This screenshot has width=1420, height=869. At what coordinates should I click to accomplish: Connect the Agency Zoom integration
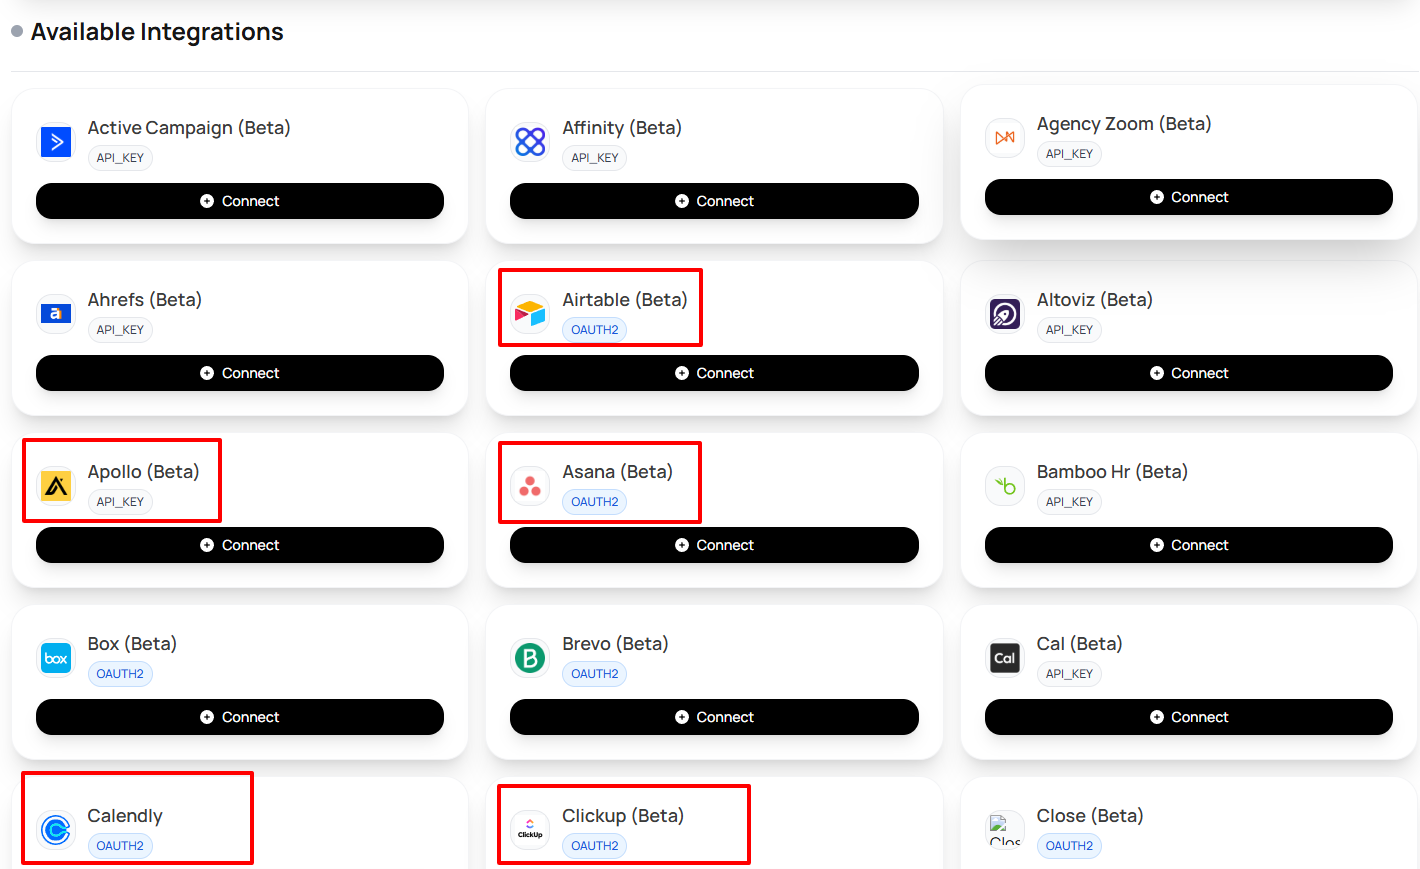pyautogui.click(x=1189, y=197)
